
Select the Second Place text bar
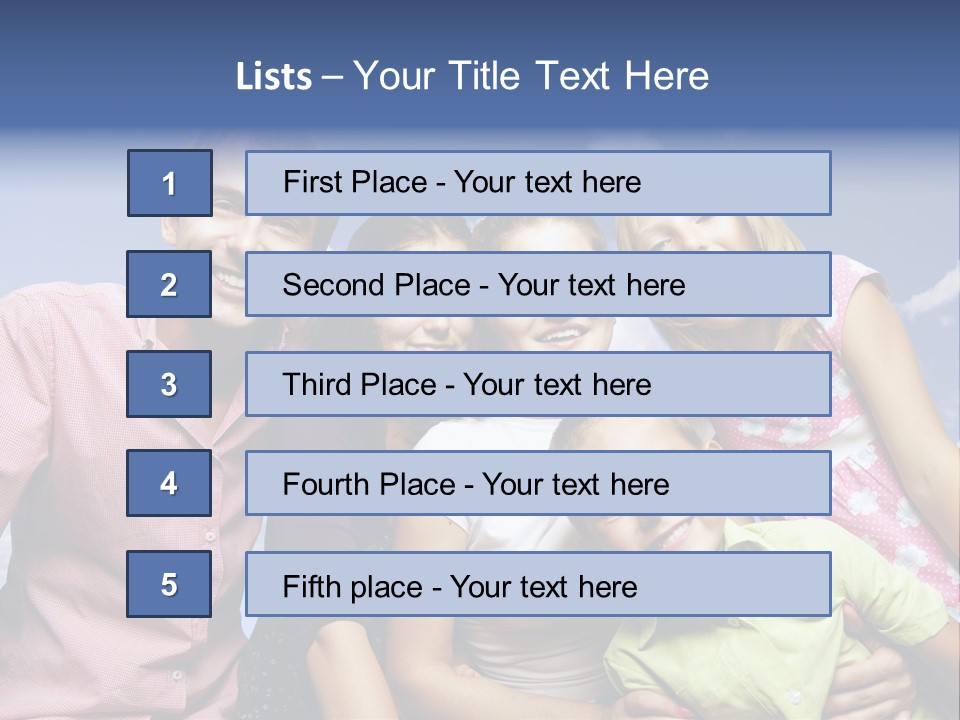[x=538, y=284]
